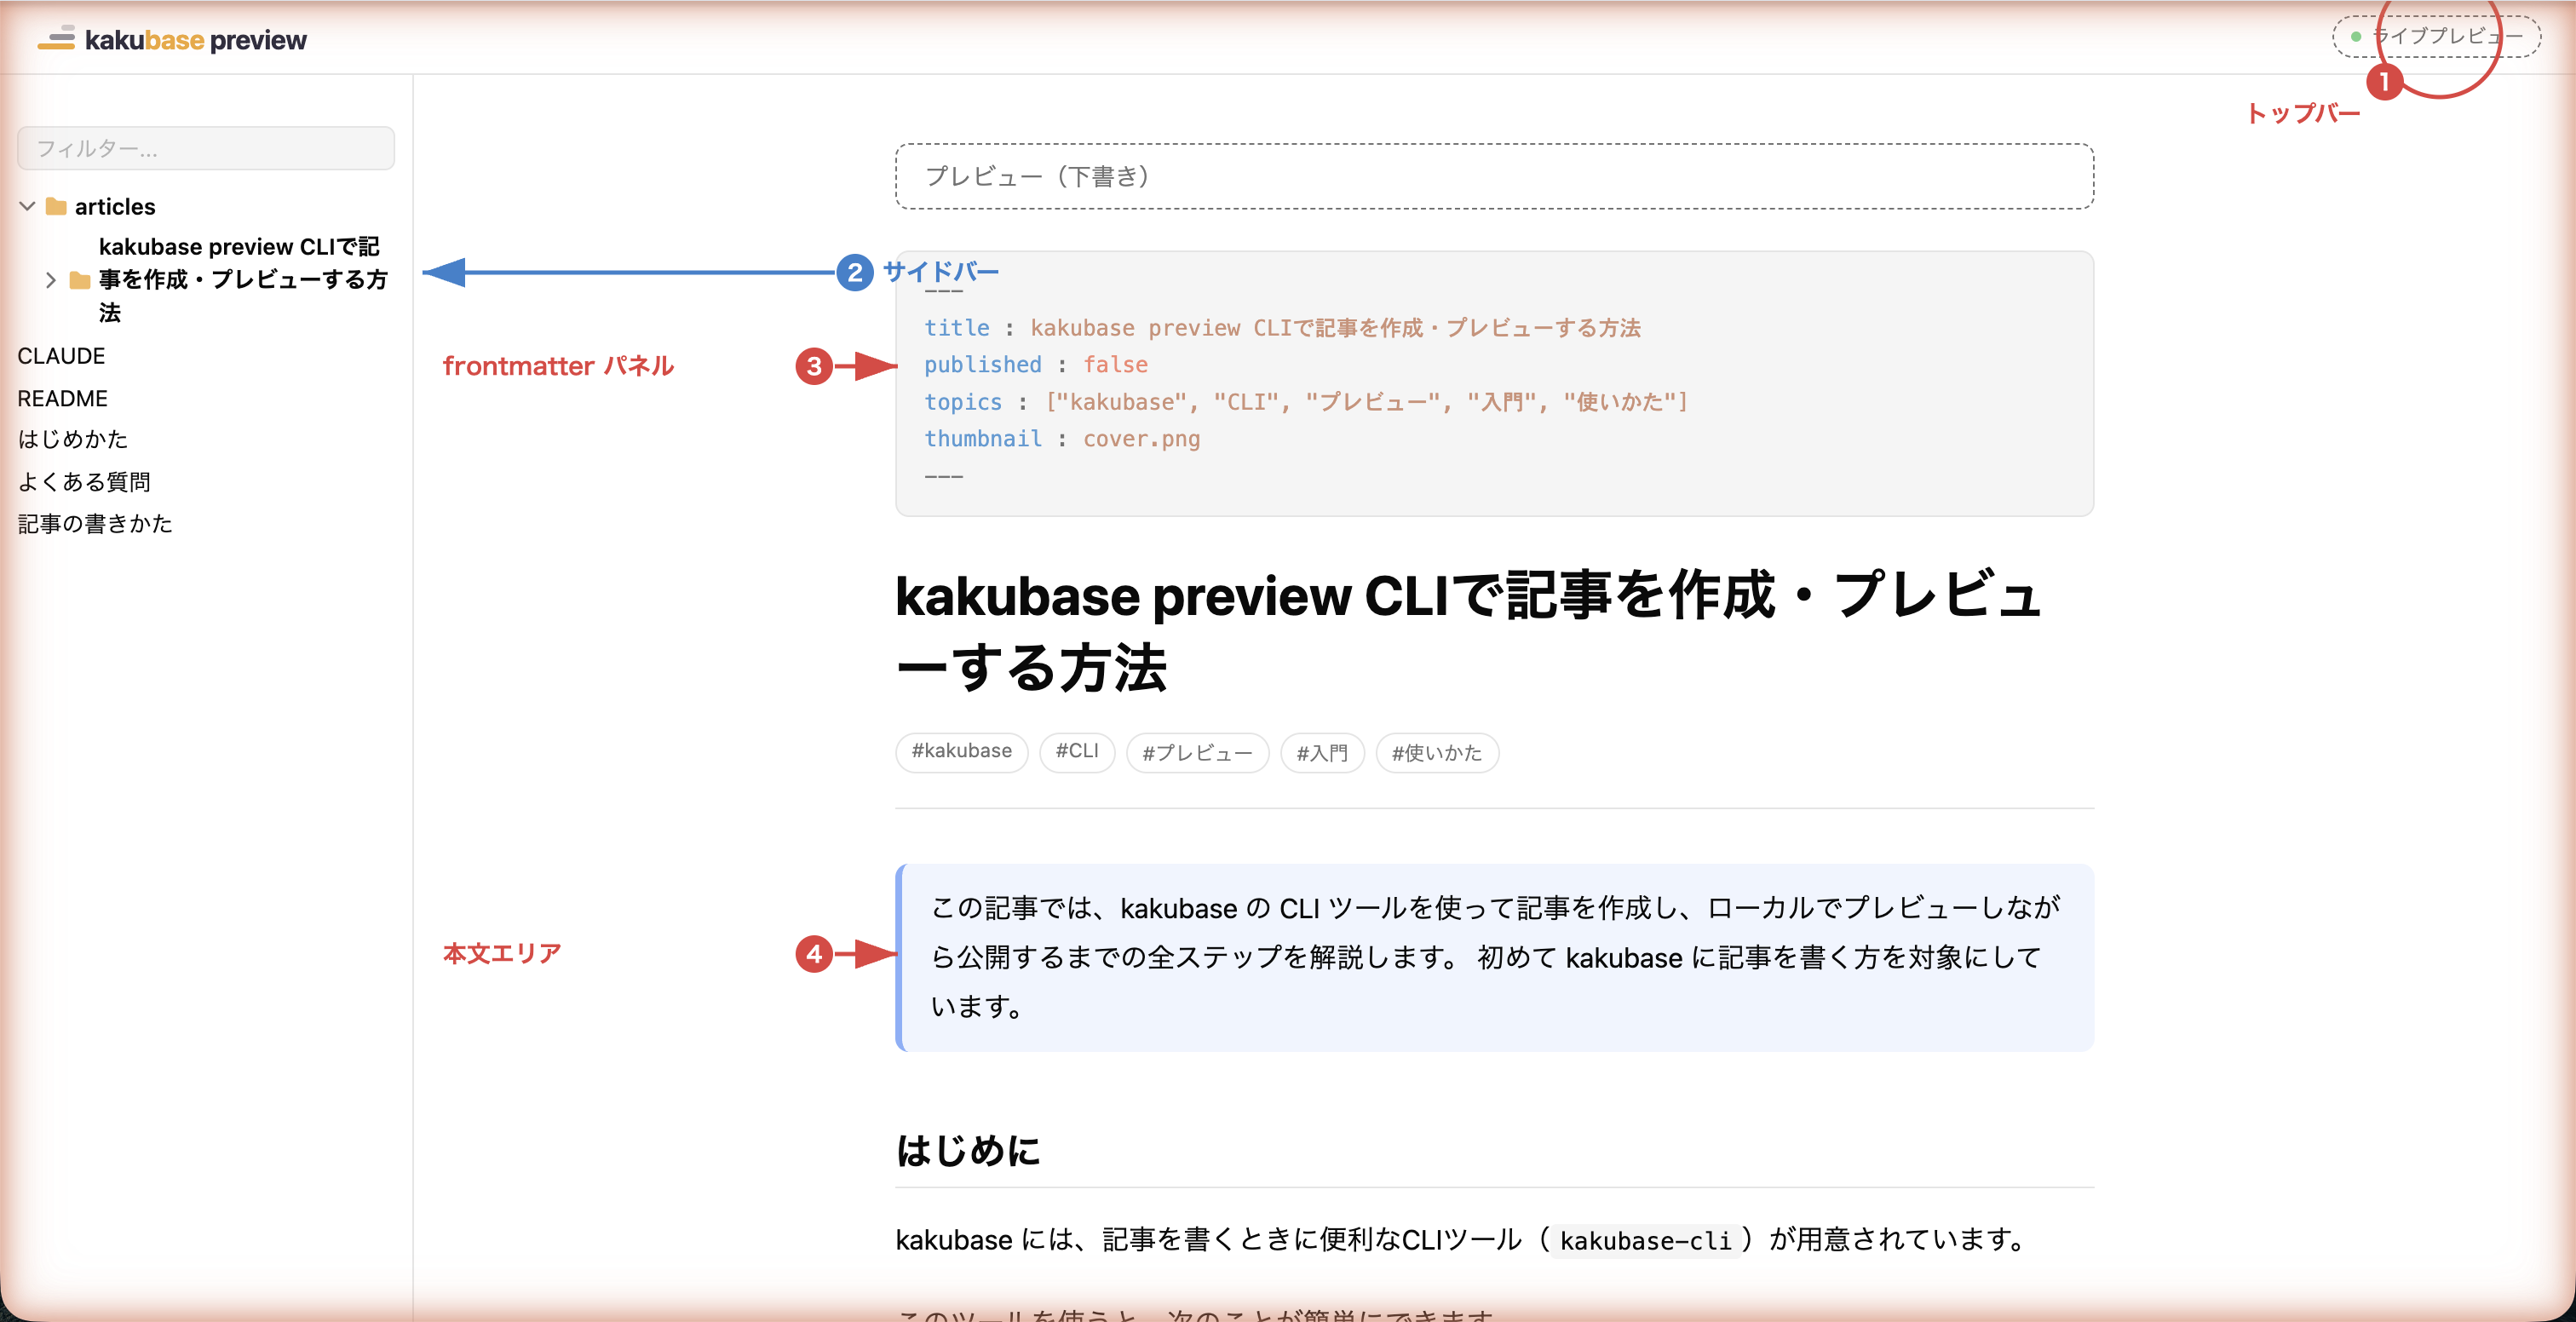Click the main article heading
The image size is (2576, 1322).
tap(1468, 631)
